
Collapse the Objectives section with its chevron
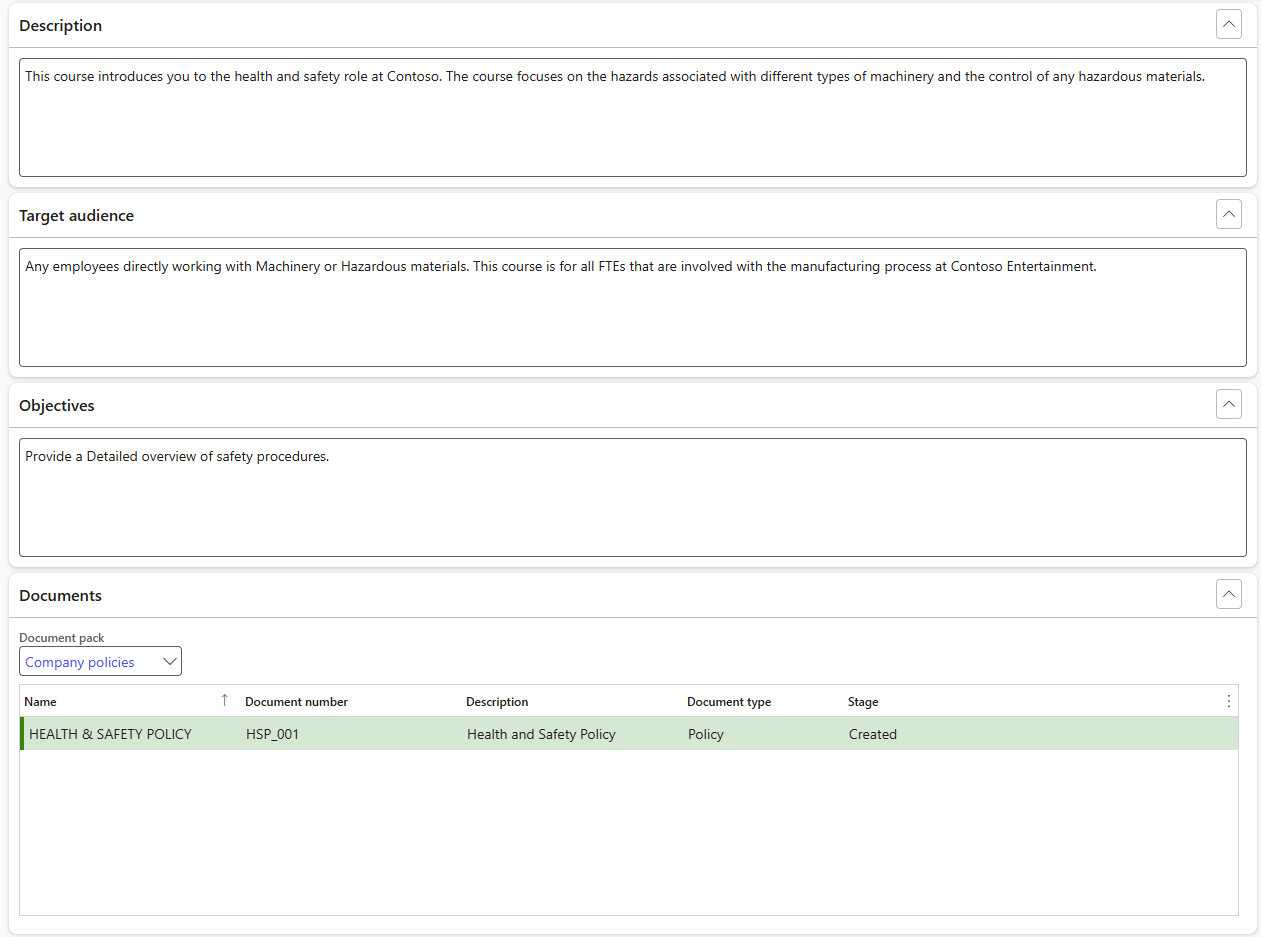[1228, 405]
